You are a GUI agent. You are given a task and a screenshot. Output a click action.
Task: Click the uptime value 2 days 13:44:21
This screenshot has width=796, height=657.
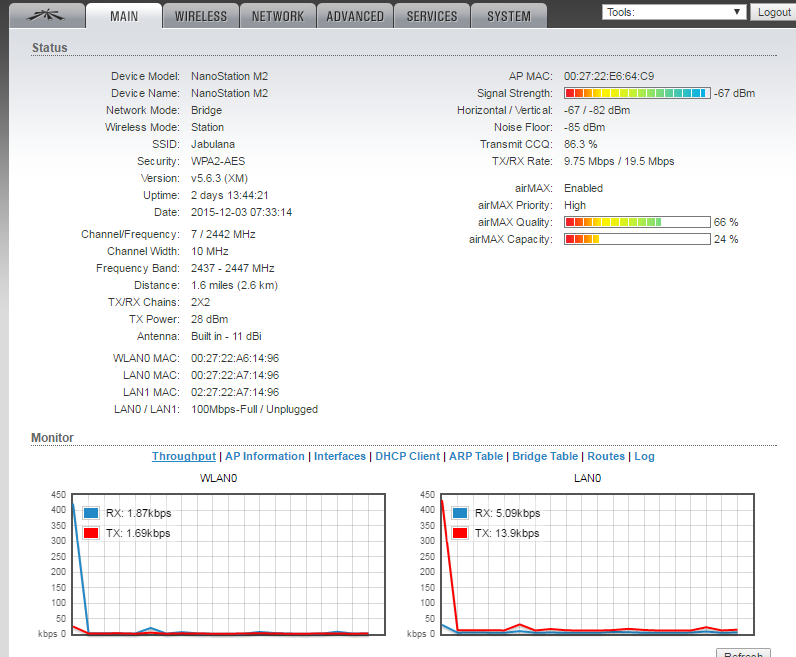pos(229,195)
